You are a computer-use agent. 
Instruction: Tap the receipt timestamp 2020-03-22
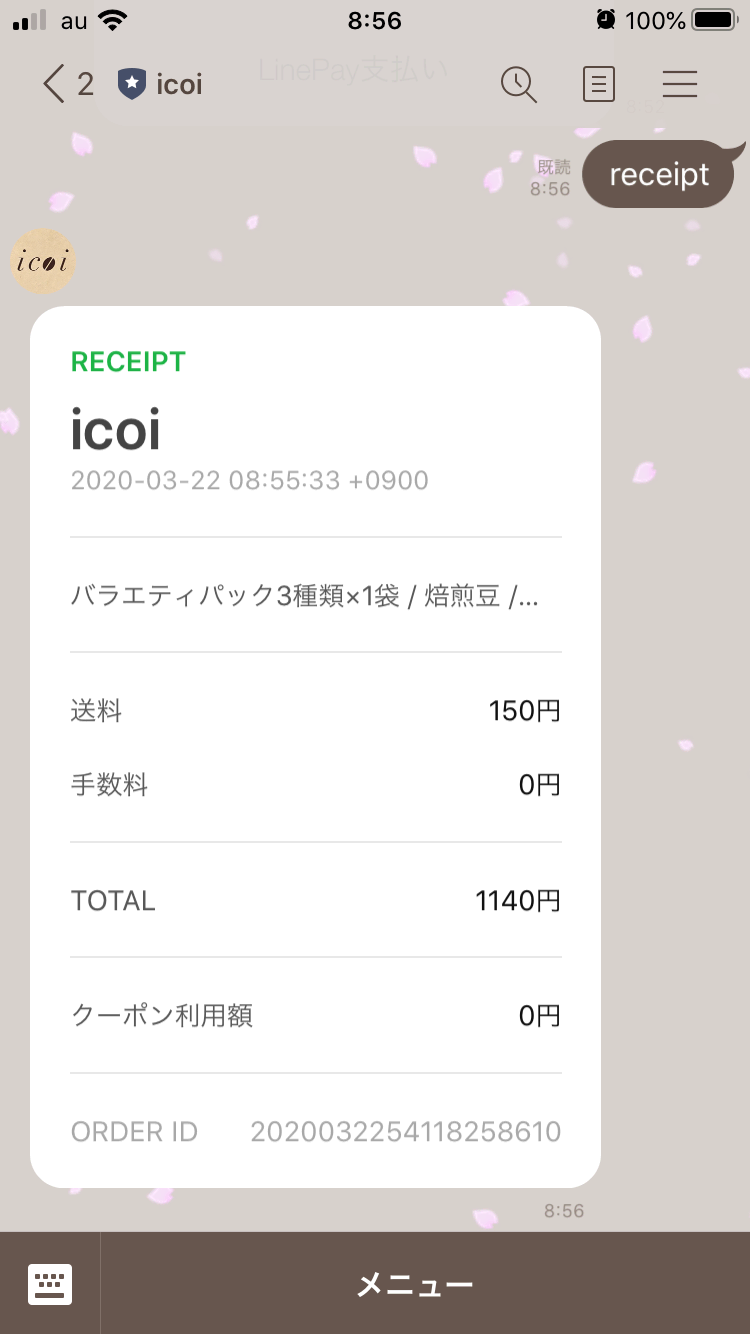249,481
